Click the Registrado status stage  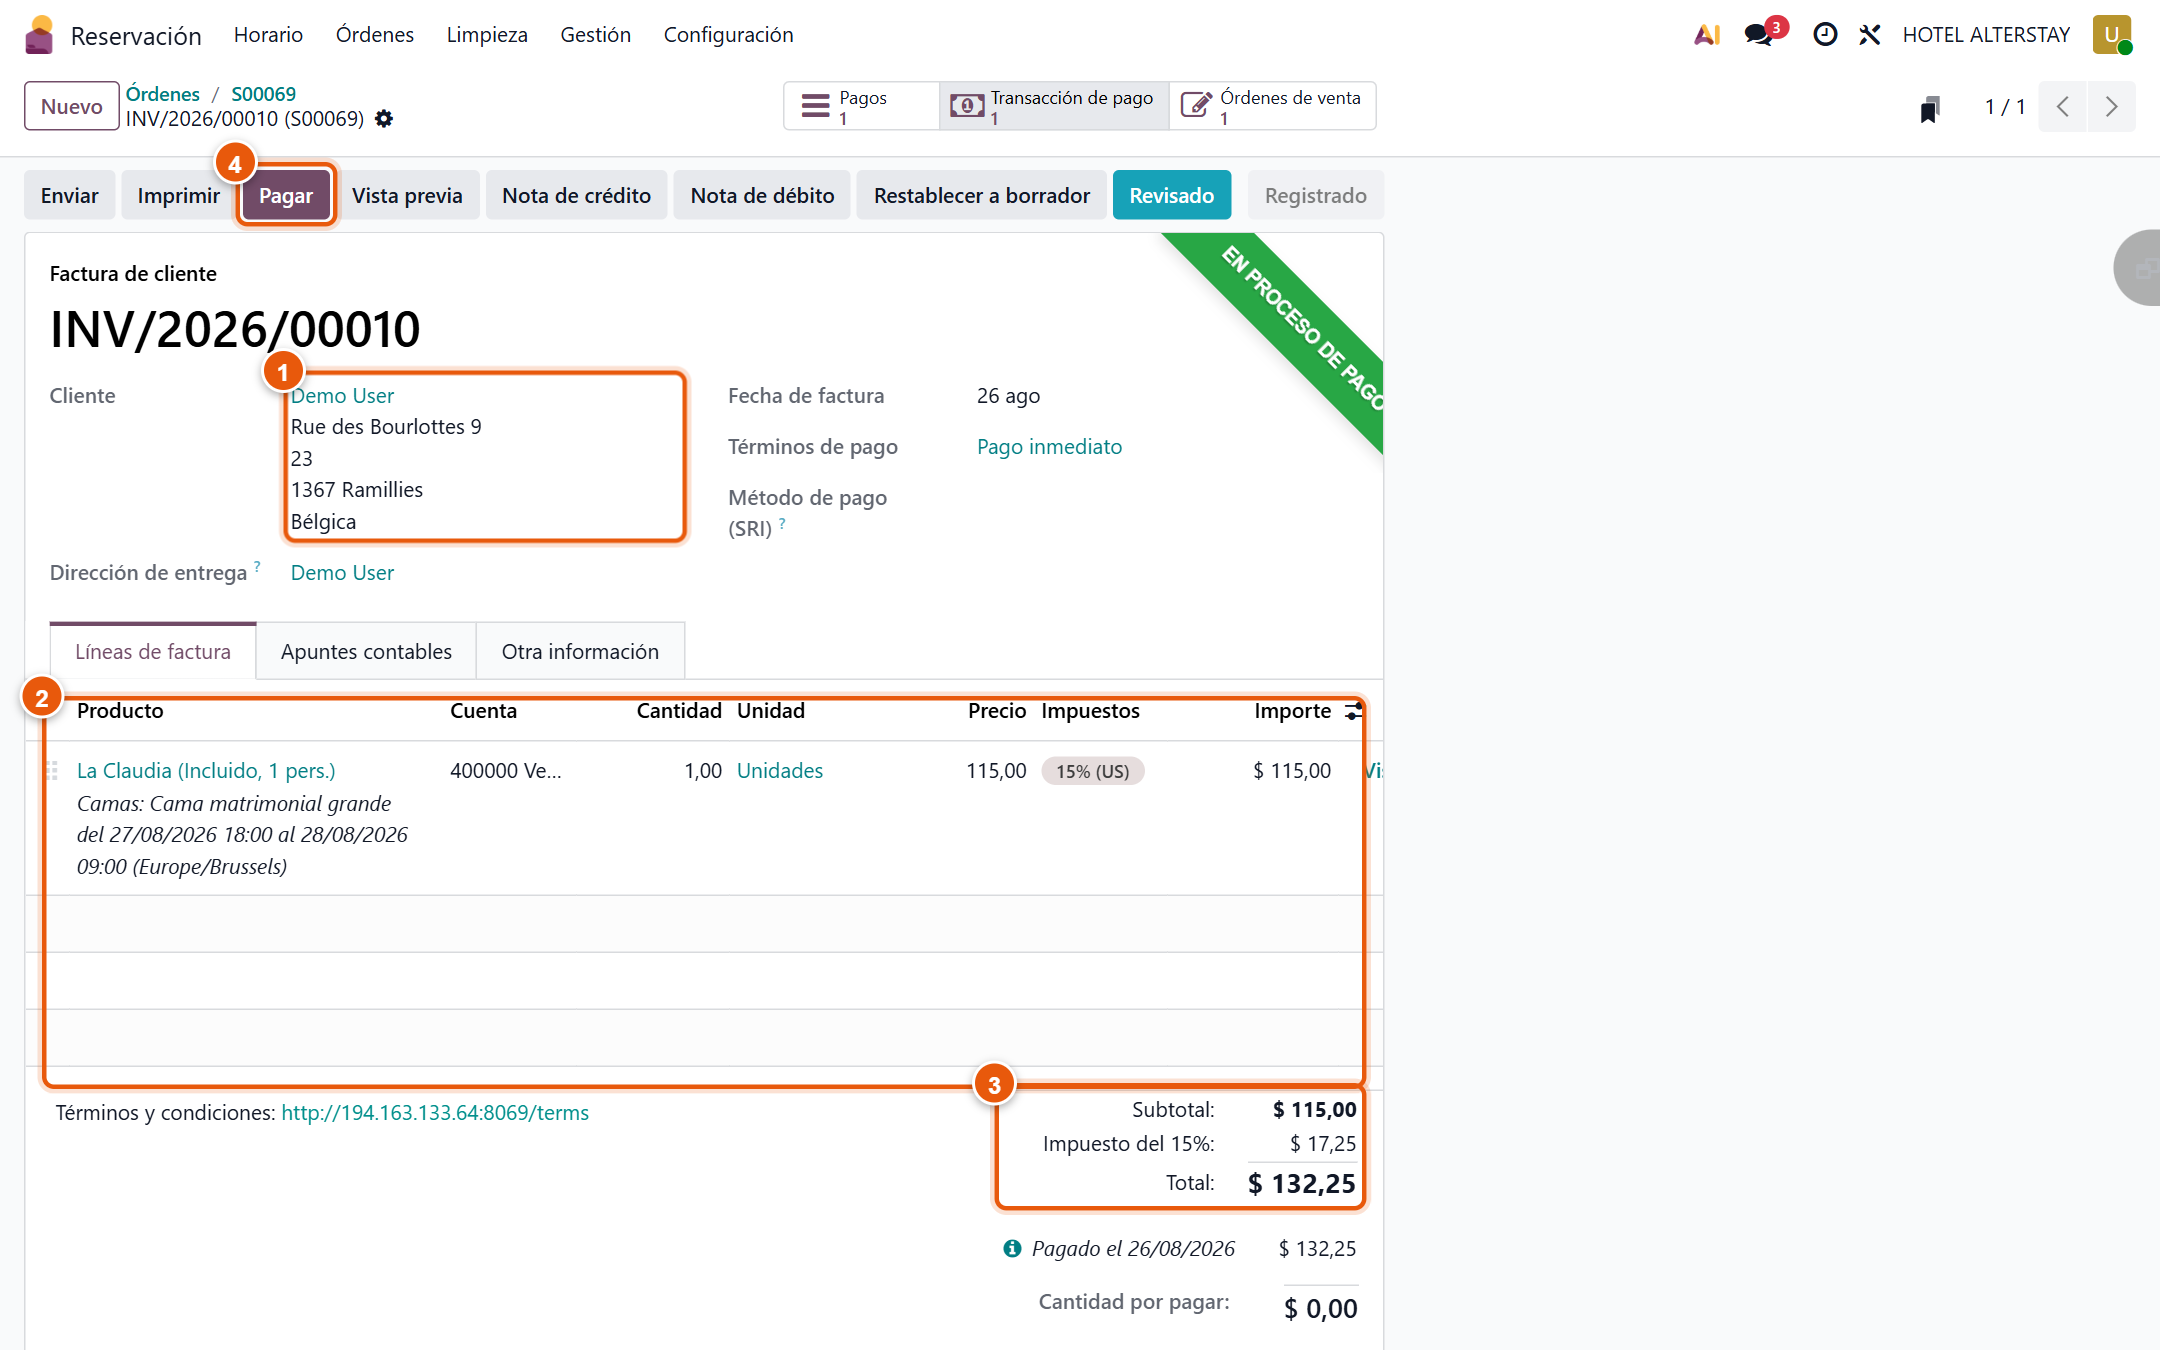(1315, 195)
